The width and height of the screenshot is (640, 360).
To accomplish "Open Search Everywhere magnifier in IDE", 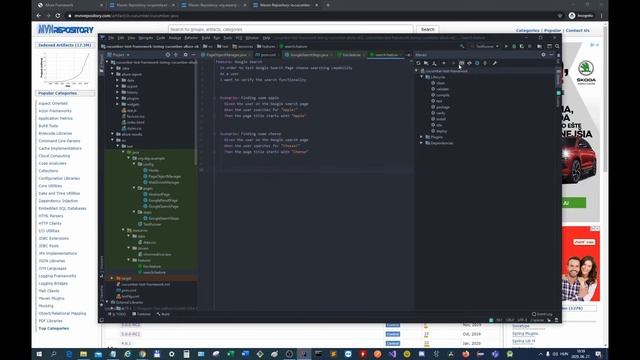I will tap(557, 47).
